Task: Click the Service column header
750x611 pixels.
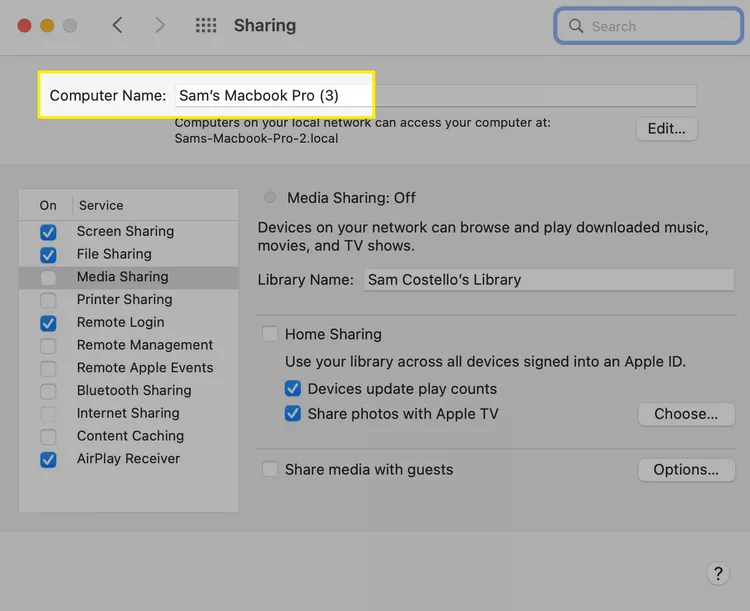Action: 101,206
